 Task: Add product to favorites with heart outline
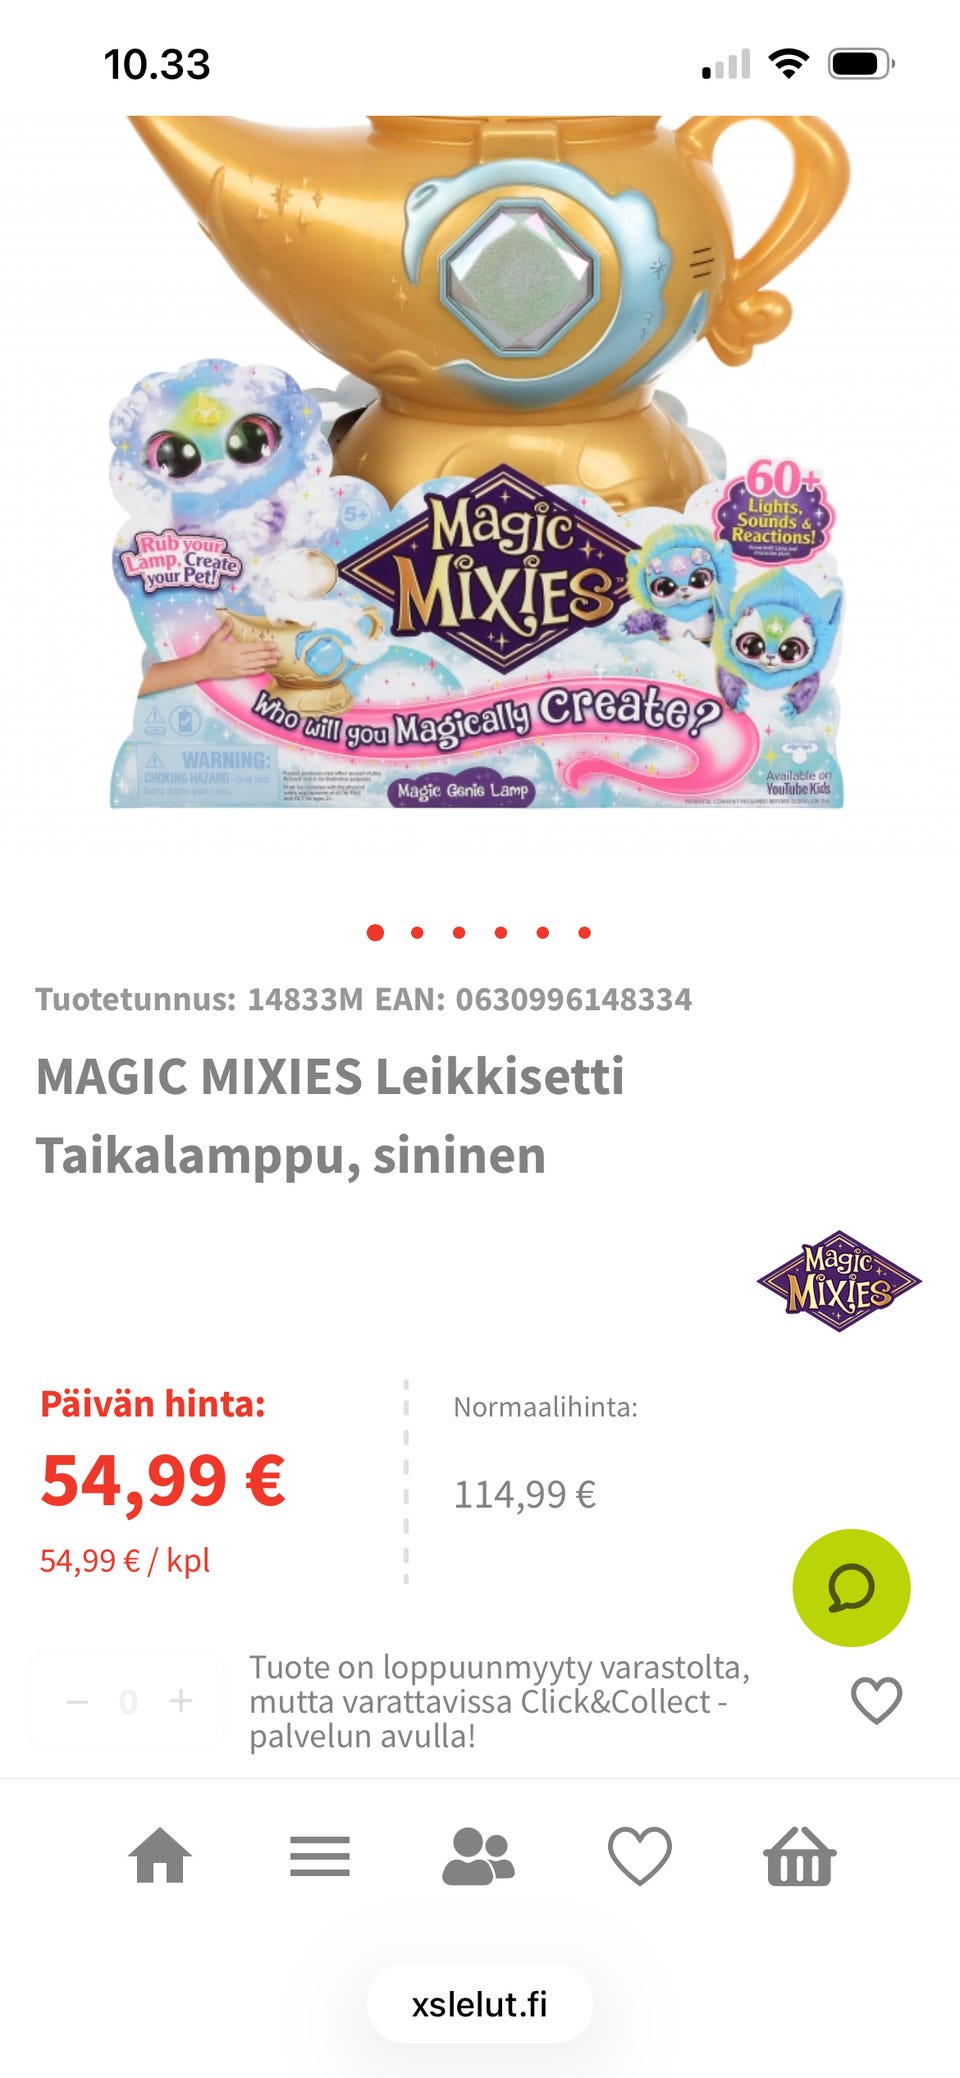click(876, 1700)
